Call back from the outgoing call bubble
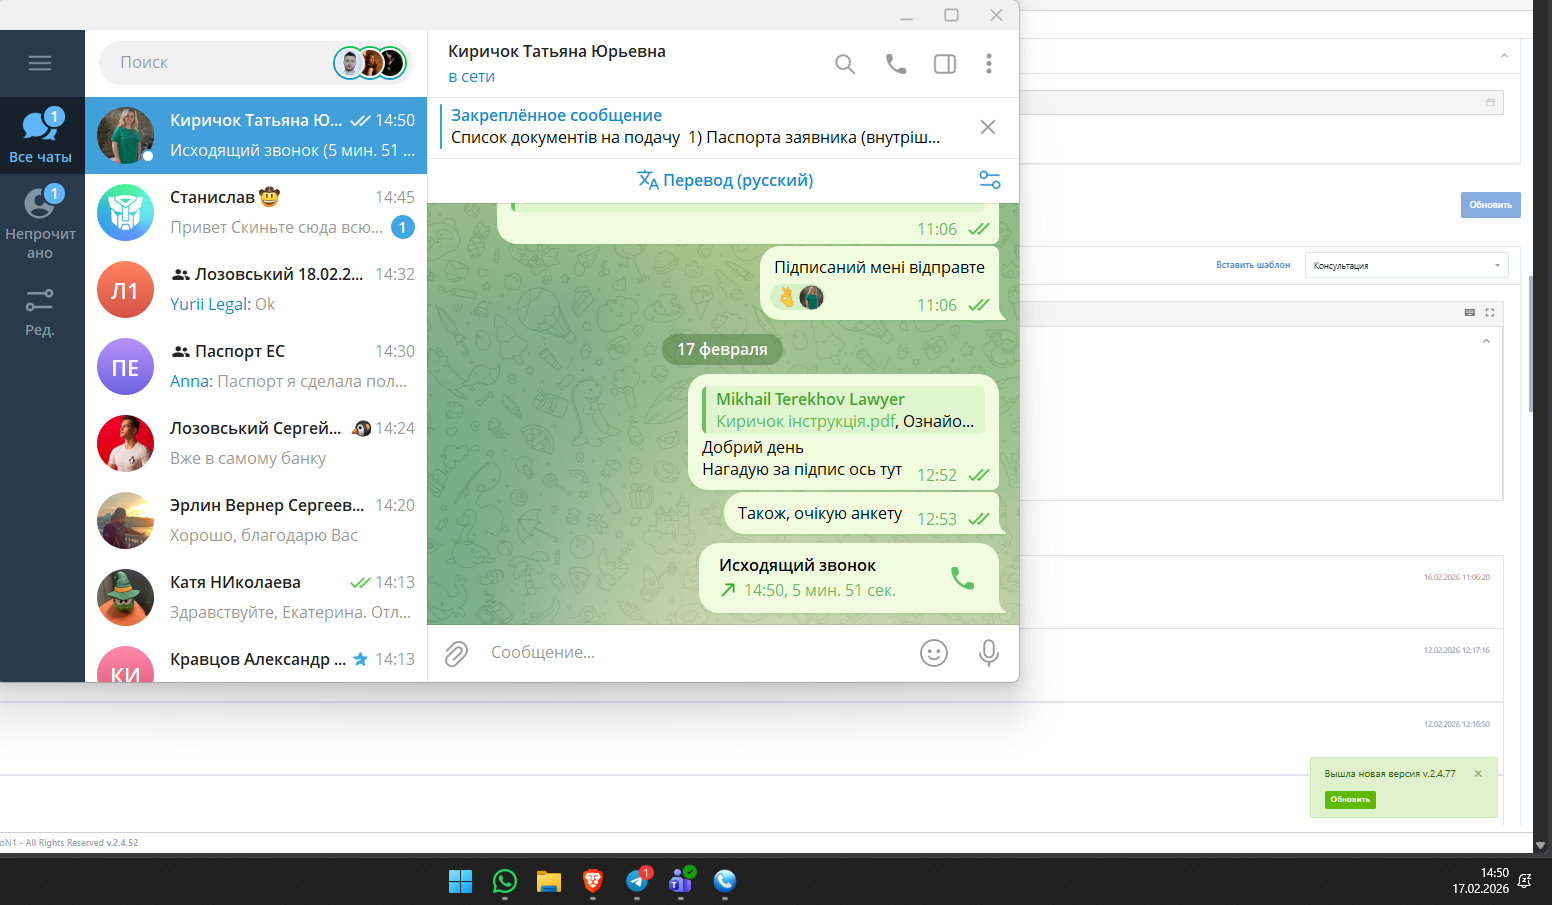Viewport: 1552px width, 905px height. point(962,578)
